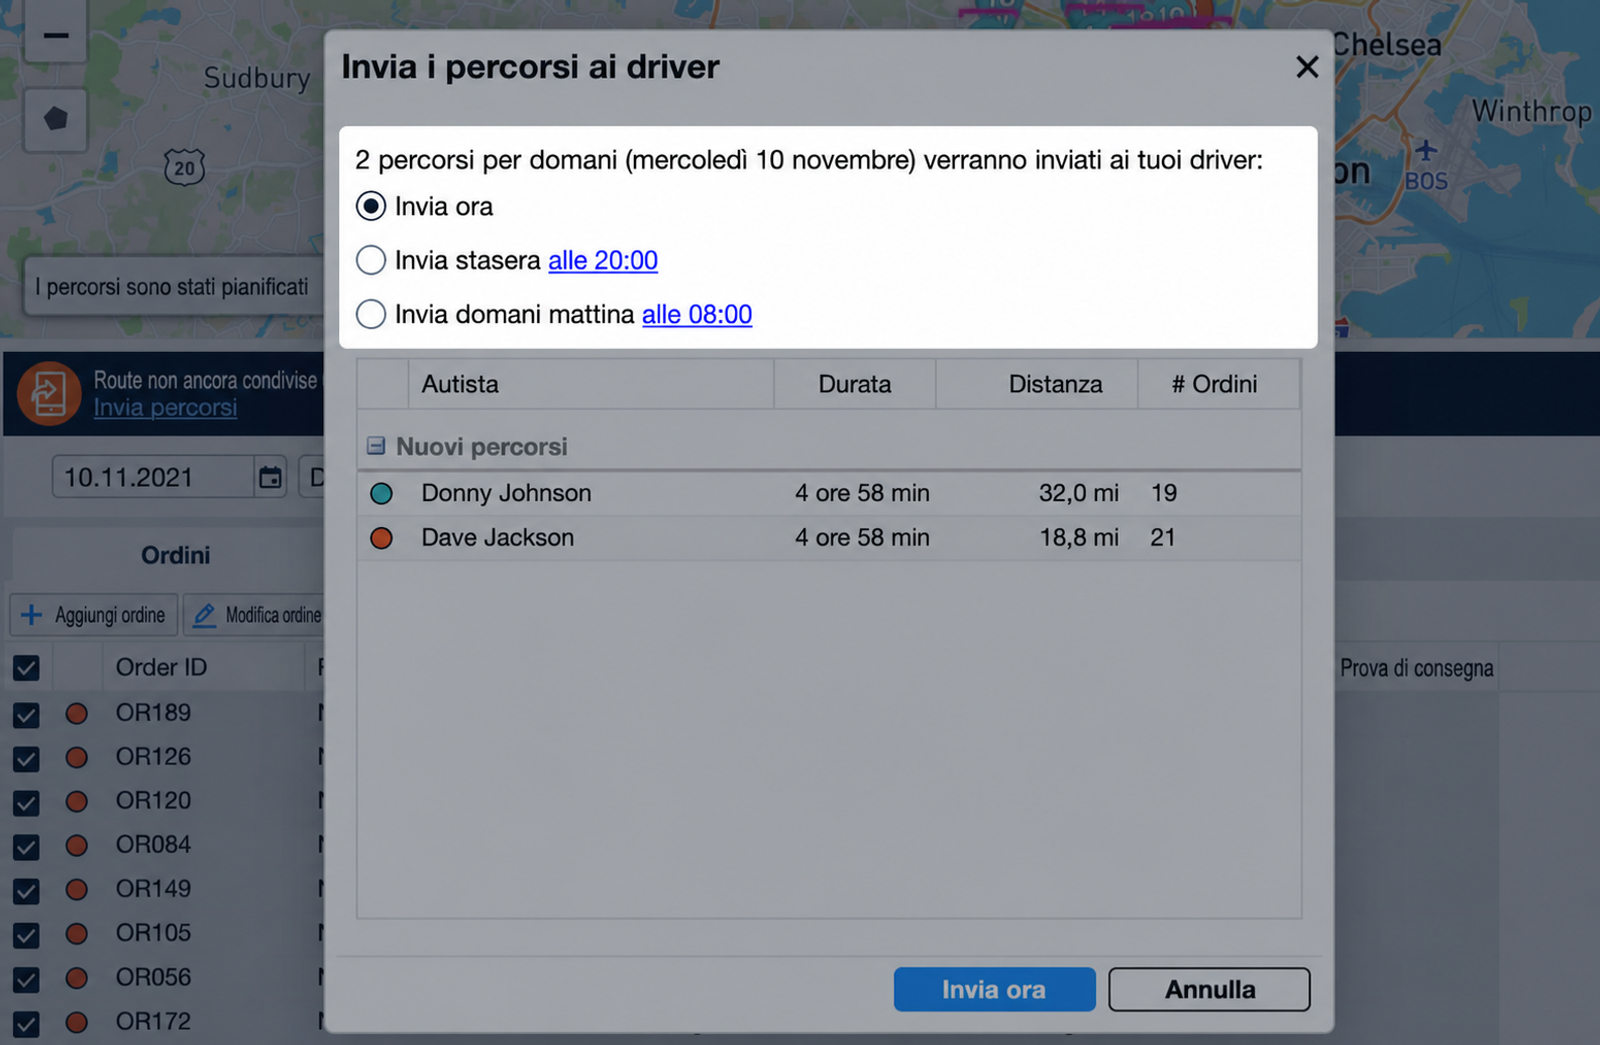This screenshot has width=1600, height=1045.
Task: Click Dave Jackson's orange color dot
Action: [x=381, y=538]
